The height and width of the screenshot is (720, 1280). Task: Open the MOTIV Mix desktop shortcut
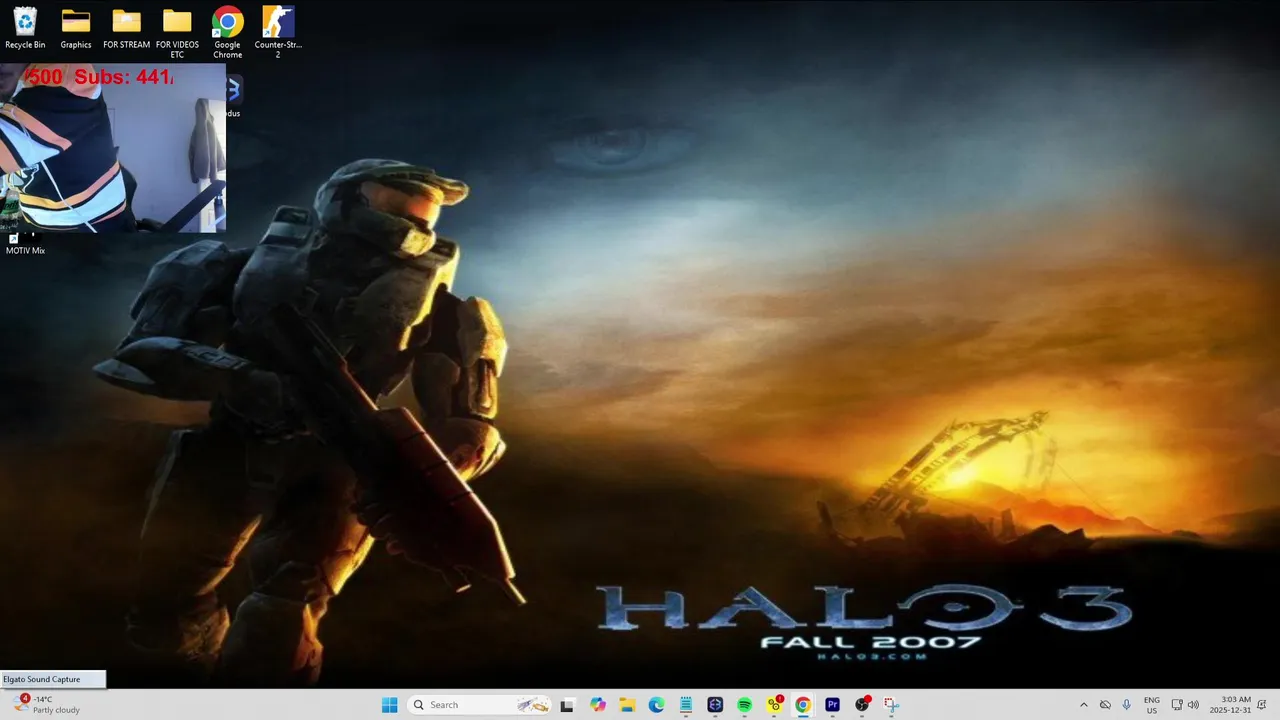click(25, 245)
